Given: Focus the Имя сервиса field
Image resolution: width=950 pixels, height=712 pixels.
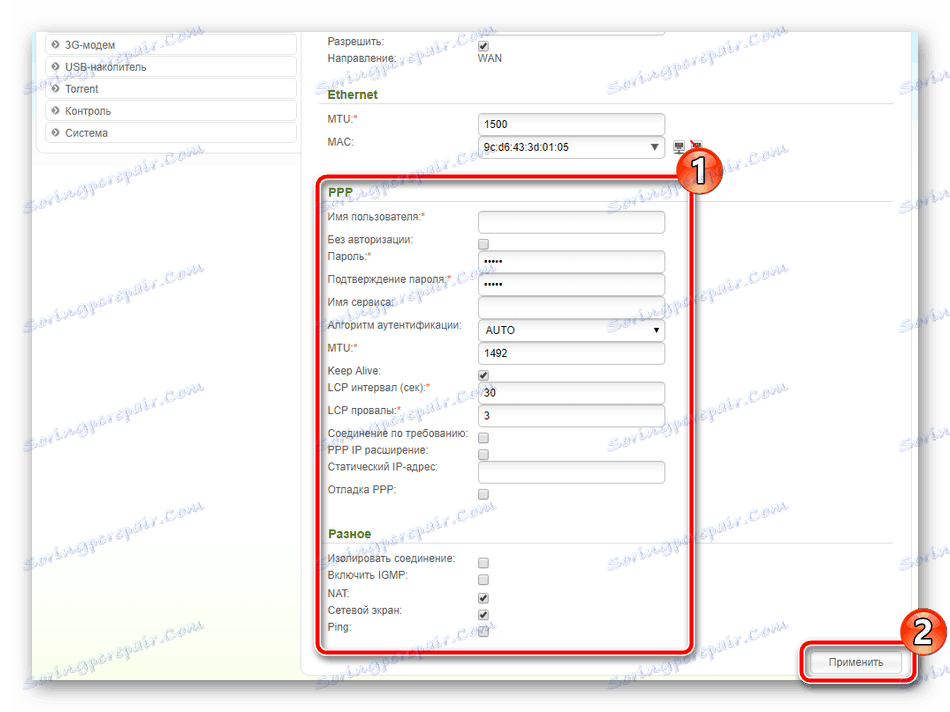Looking at the screenshot, I should [x=571, y=307].
